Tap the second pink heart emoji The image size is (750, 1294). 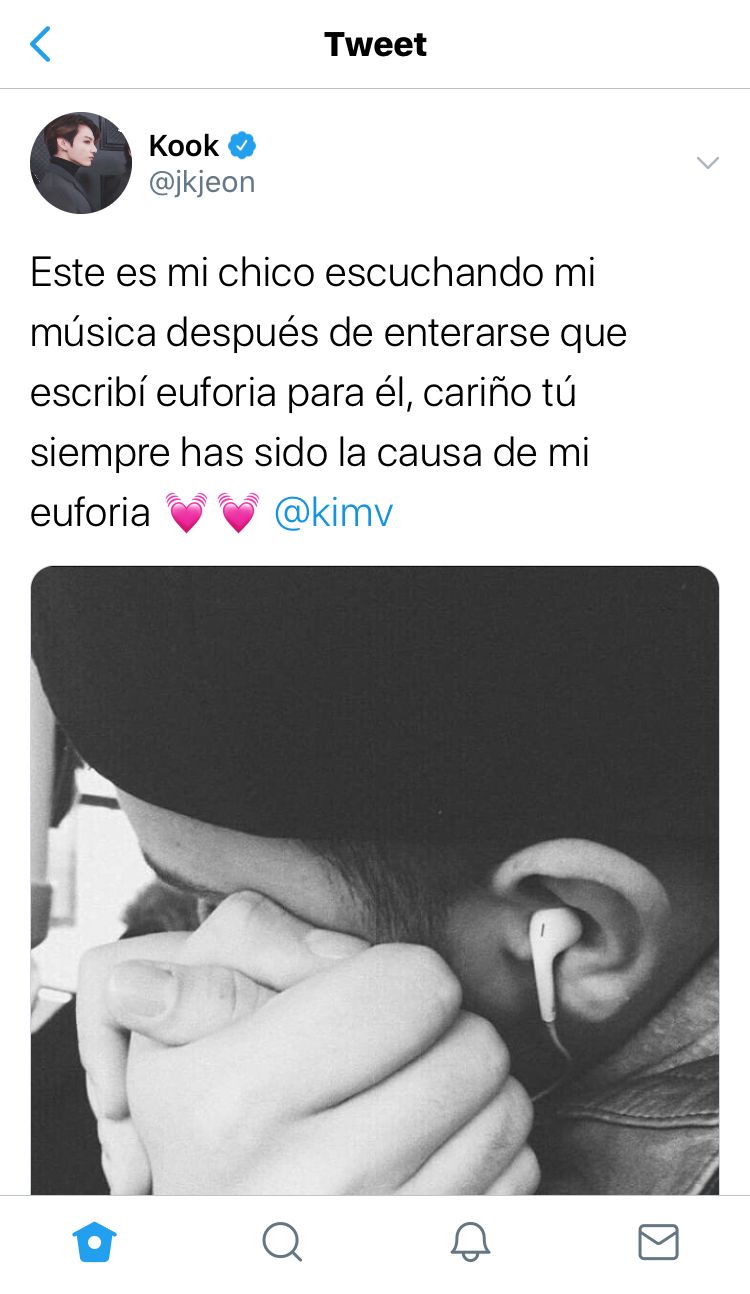coord(238,513)
